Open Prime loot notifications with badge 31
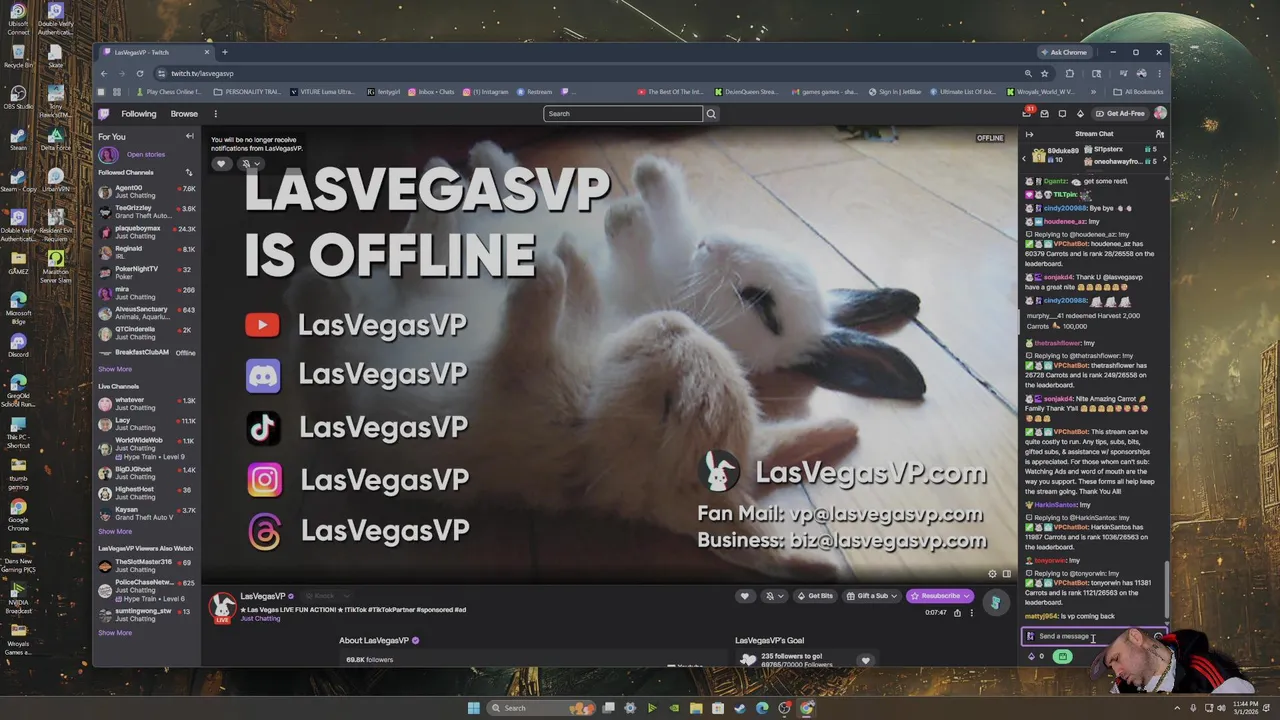This screenshot has height=720, width=1280. click(1027, 113)
